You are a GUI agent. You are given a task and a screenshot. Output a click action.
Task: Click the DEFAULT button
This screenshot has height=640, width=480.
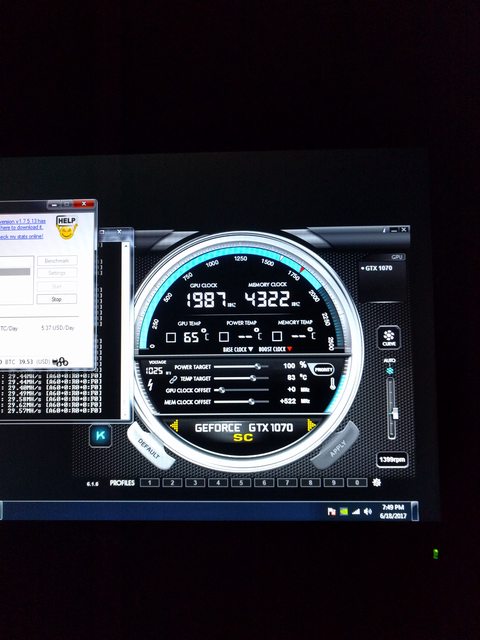click(x=149, y=447)
